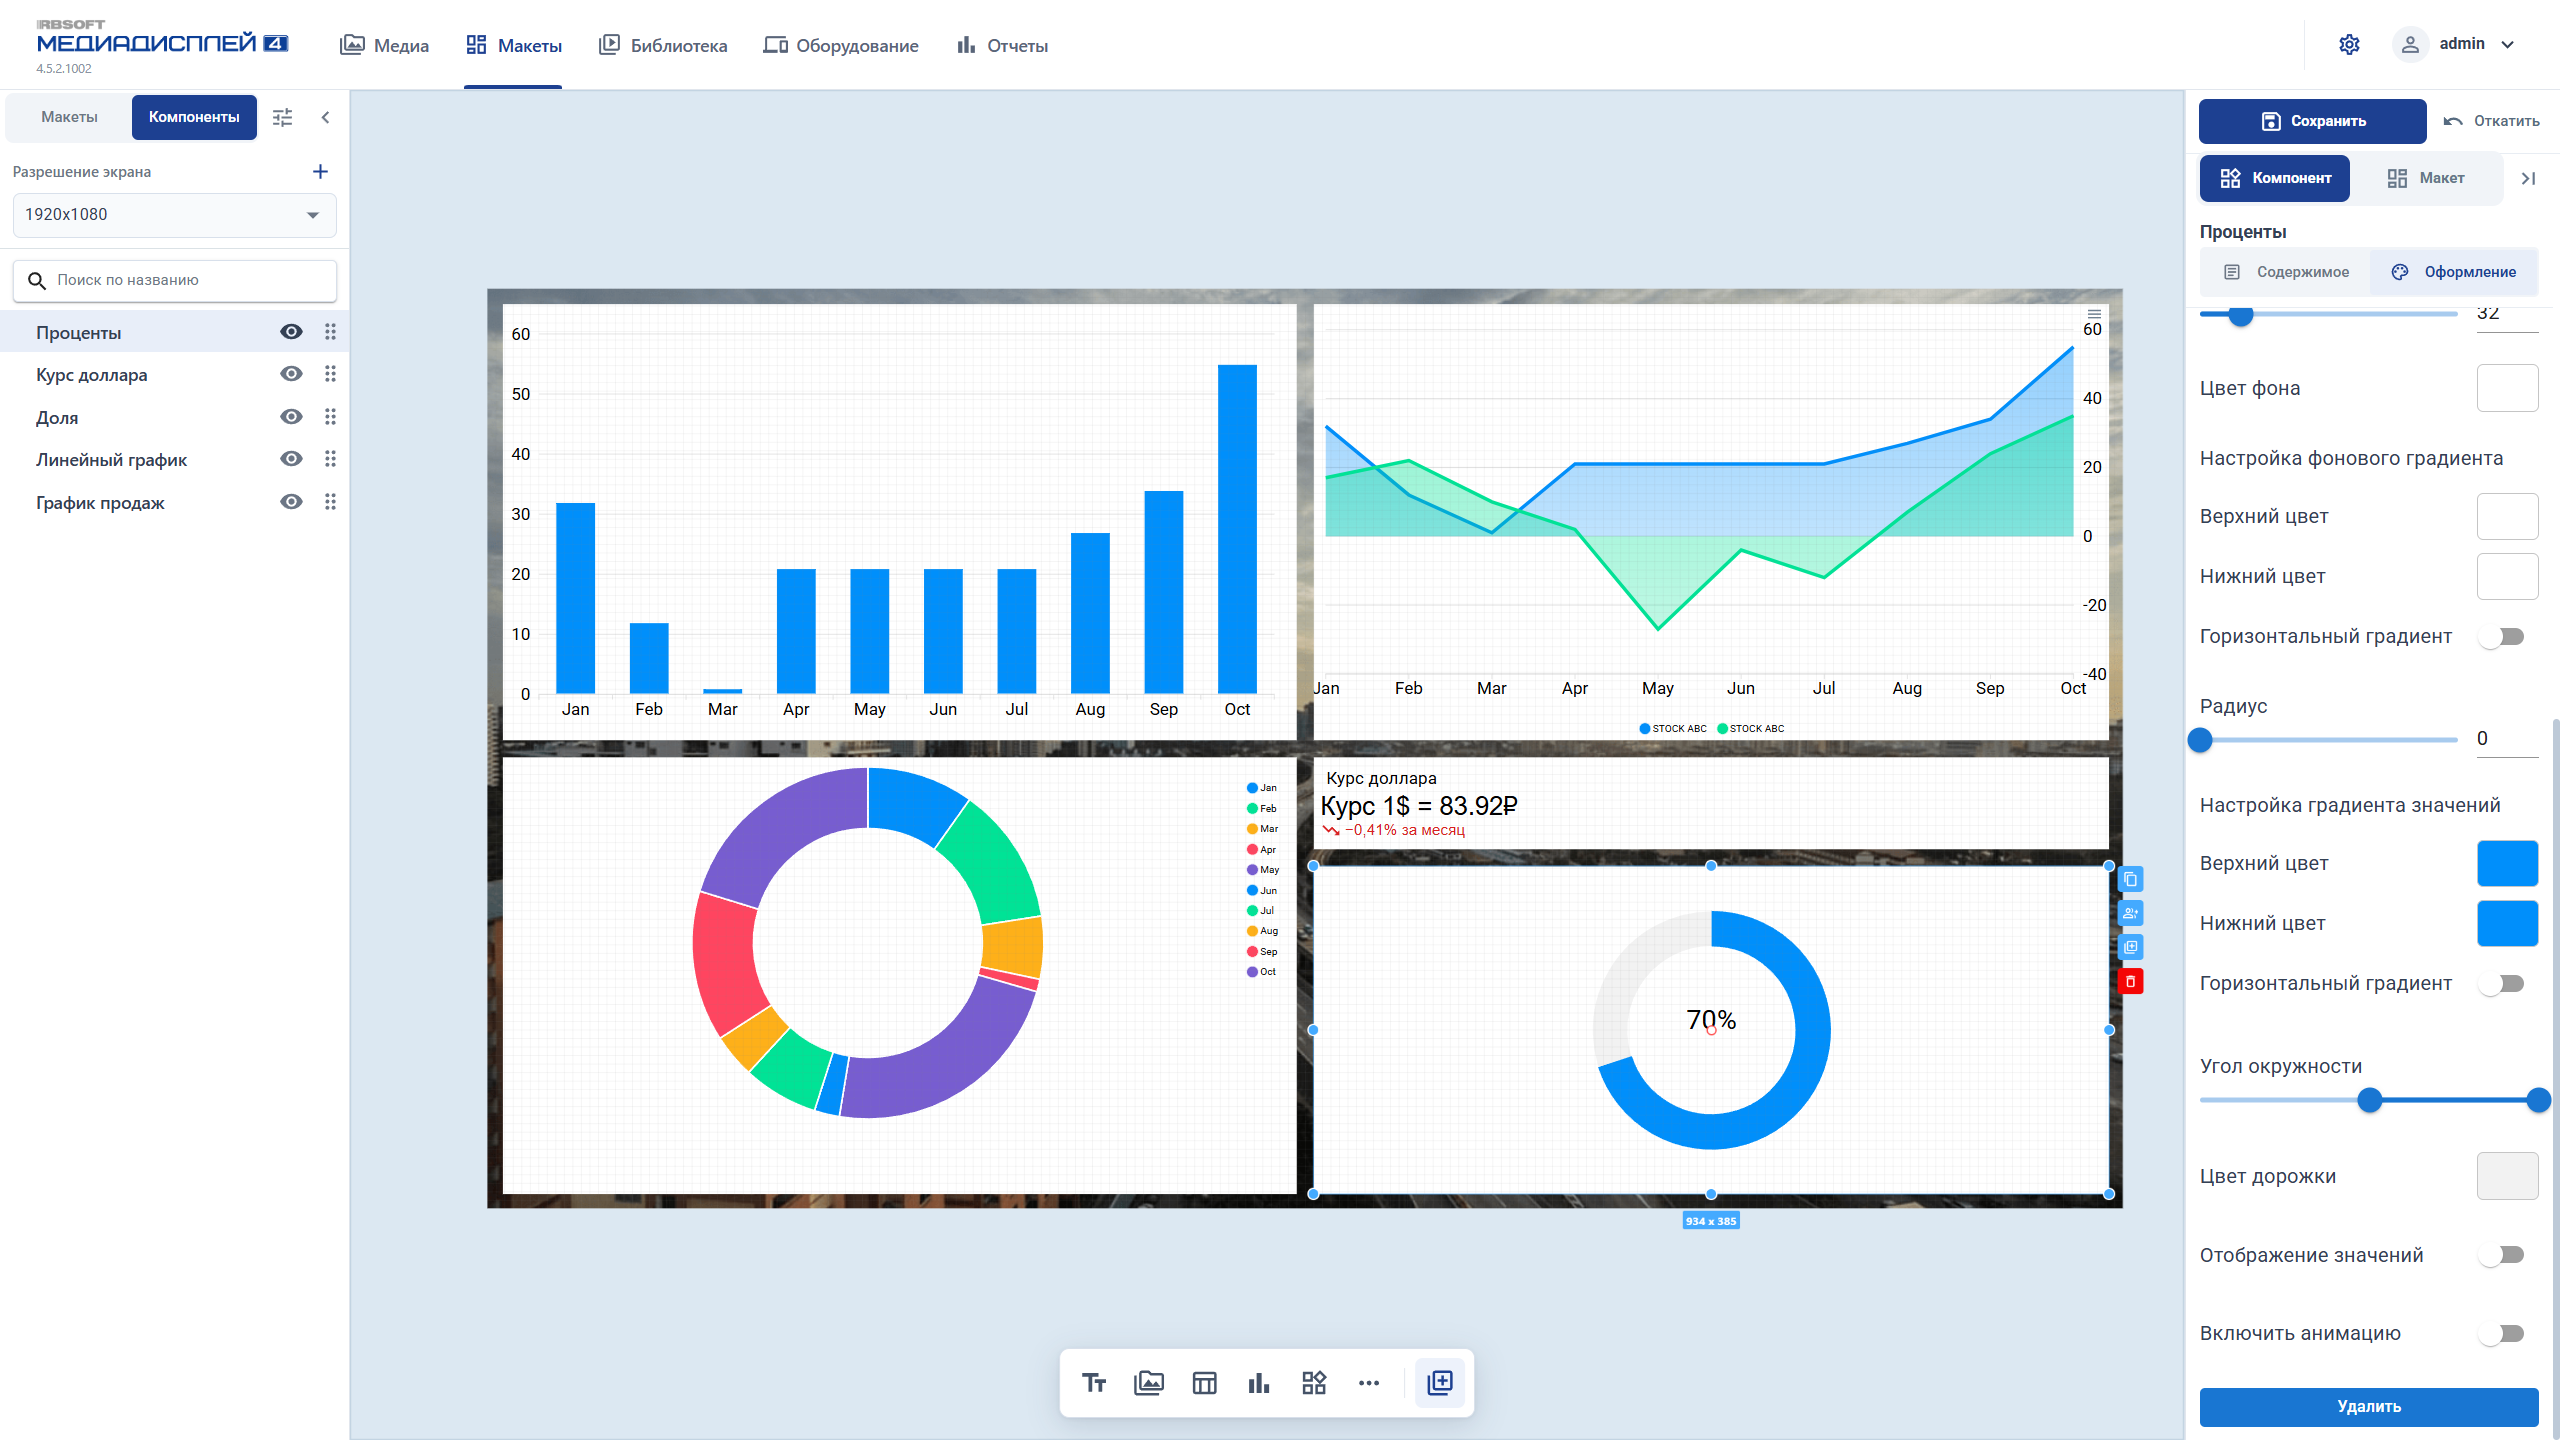Open the Библиотека menu
This screenshot has width=2560, height=1440.
(663, 45)
